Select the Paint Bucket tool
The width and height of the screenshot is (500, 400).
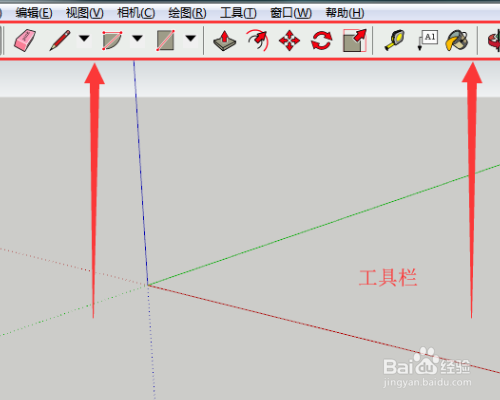pyautogui.click(x=457, y=40)
